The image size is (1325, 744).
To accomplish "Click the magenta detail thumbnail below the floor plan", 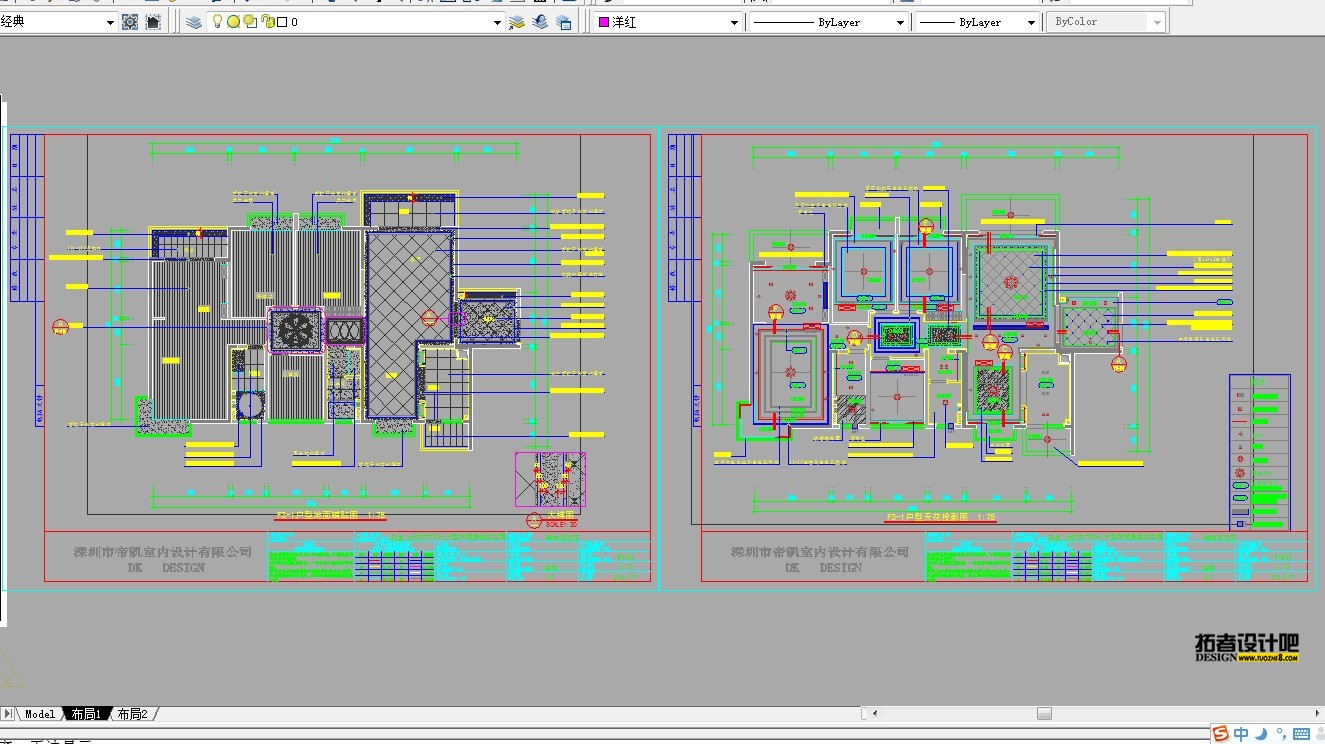I will point(550,480).
